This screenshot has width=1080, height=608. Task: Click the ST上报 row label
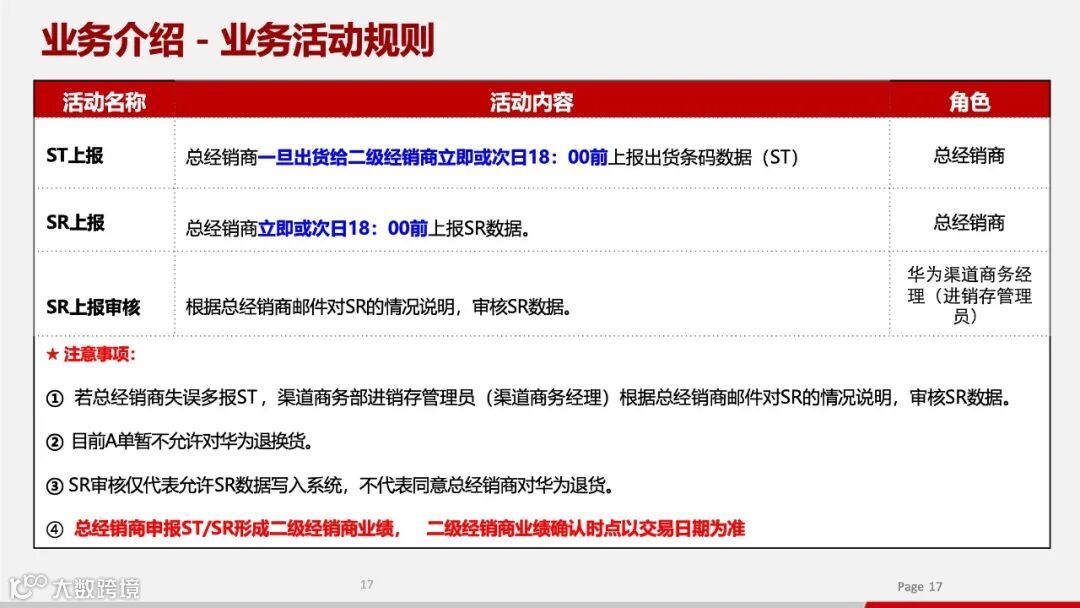[x=75, y=156]
